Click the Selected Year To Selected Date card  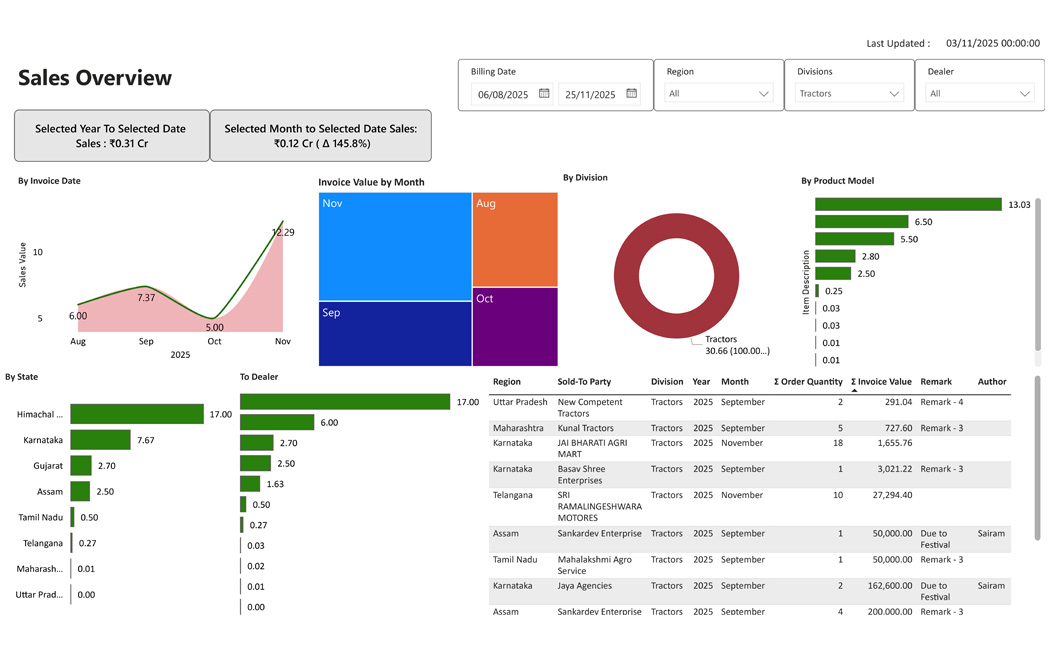[x=111, y=136]
